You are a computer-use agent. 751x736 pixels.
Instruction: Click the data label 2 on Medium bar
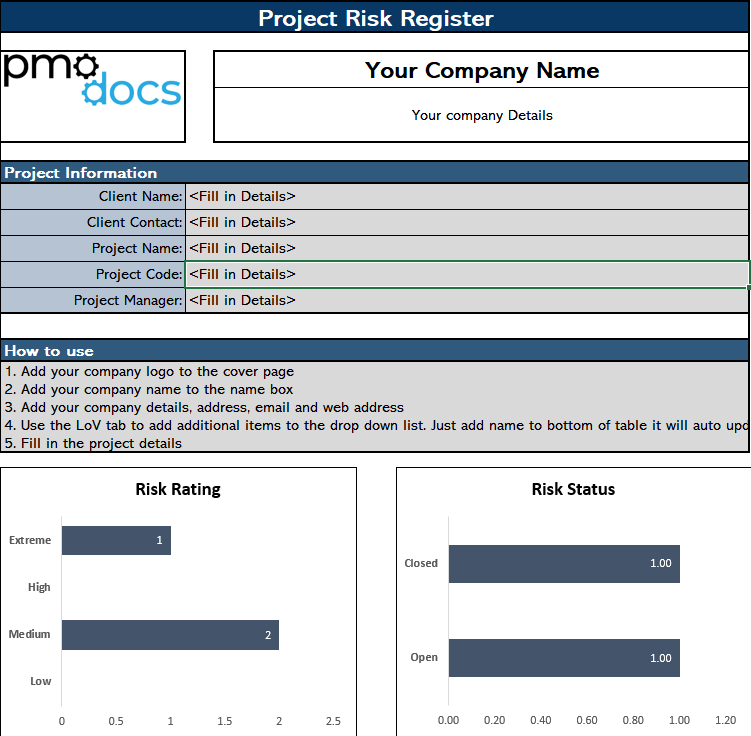point(268,635)
